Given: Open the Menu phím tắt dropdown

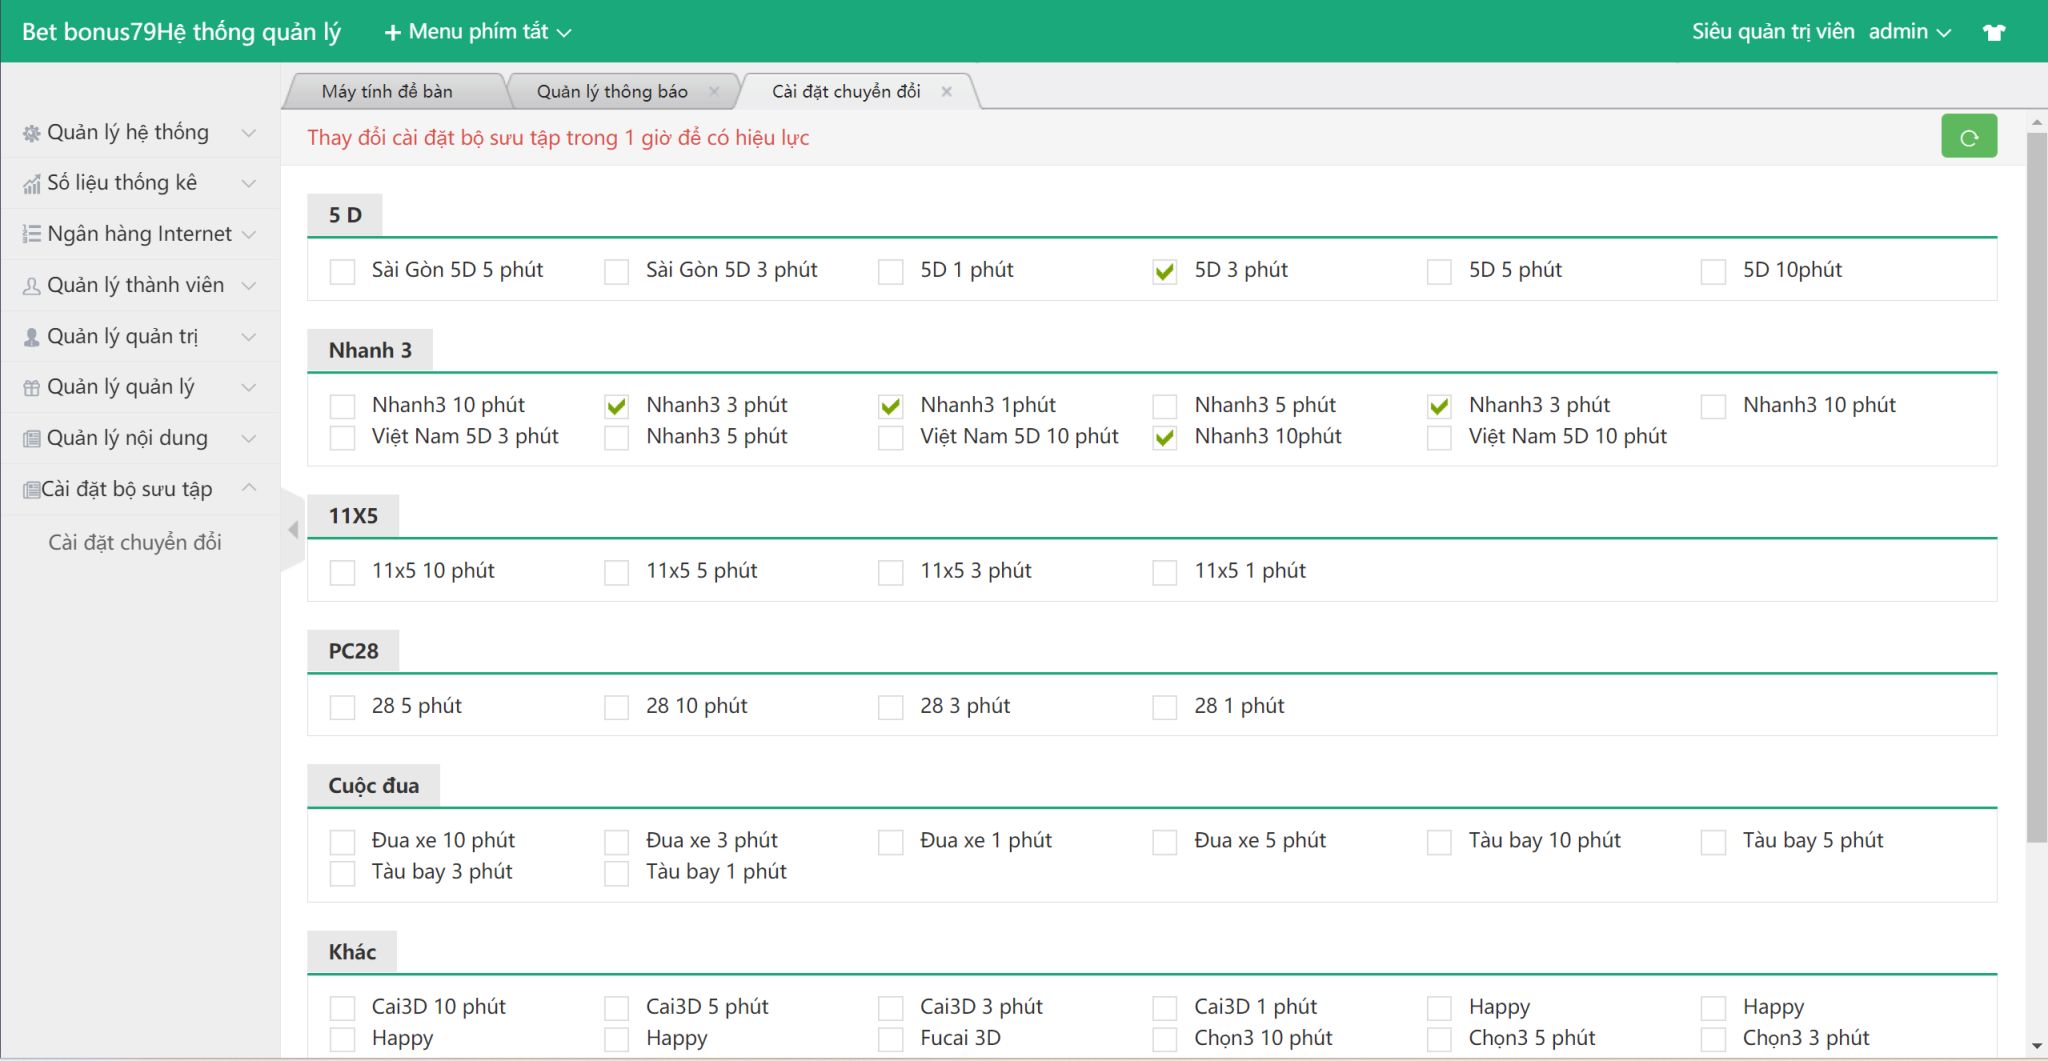Looking at the screenshot, I should coord(478,32).
